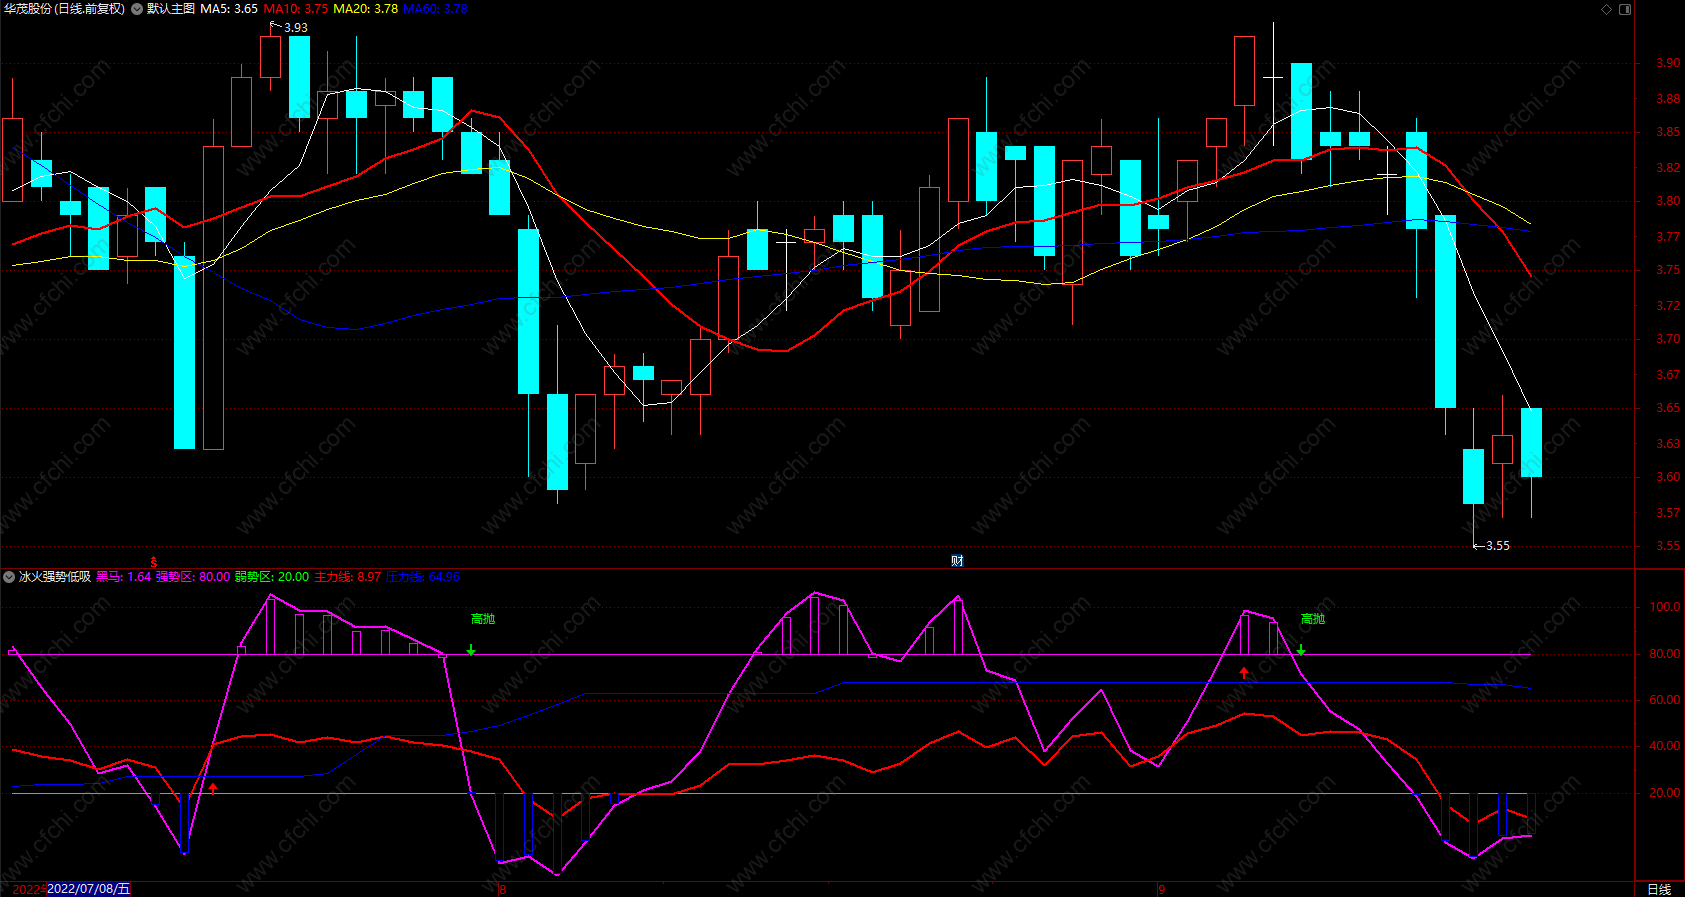Click the 60.00 indicator axis label
The width and height of the screenshot is (1685, 897).
1665,700
